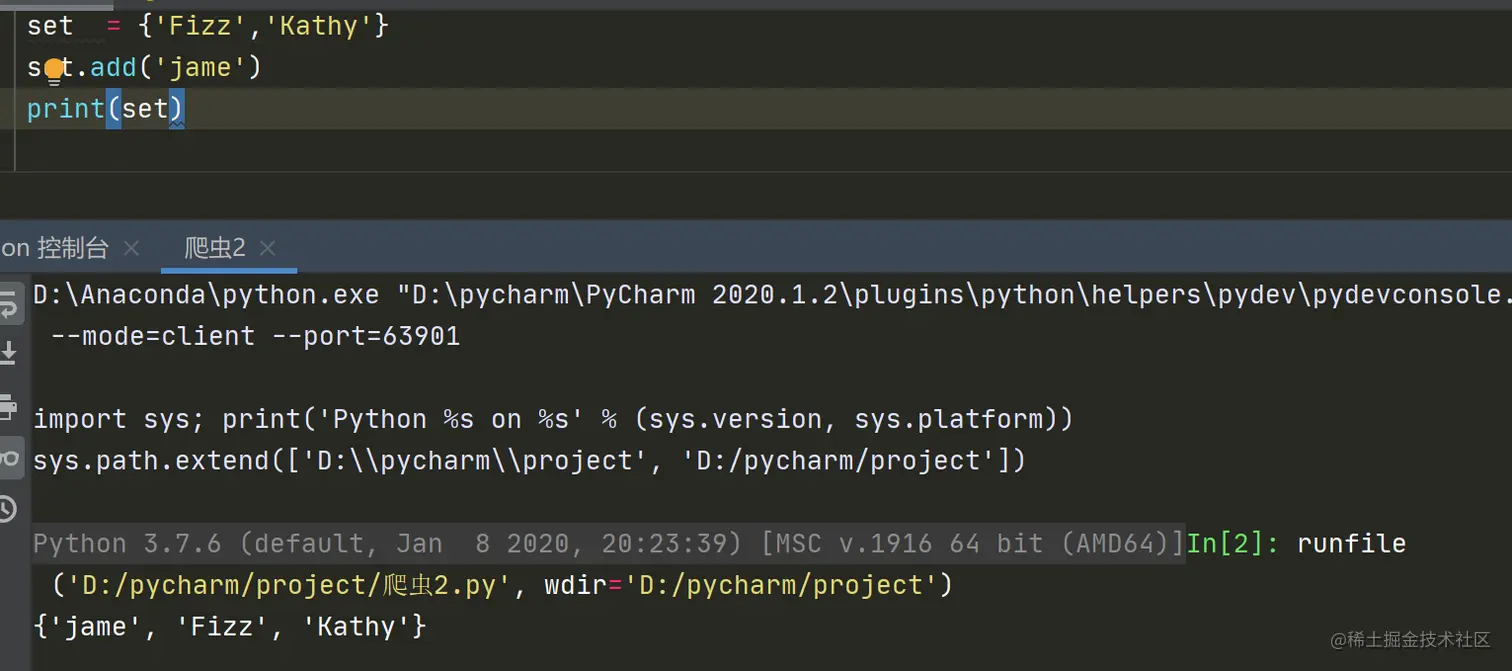The image size is (1512, 671).
Task: Click 'D:/pycharm/project/爬虫2.py' path string
Action: pos(289,585)
